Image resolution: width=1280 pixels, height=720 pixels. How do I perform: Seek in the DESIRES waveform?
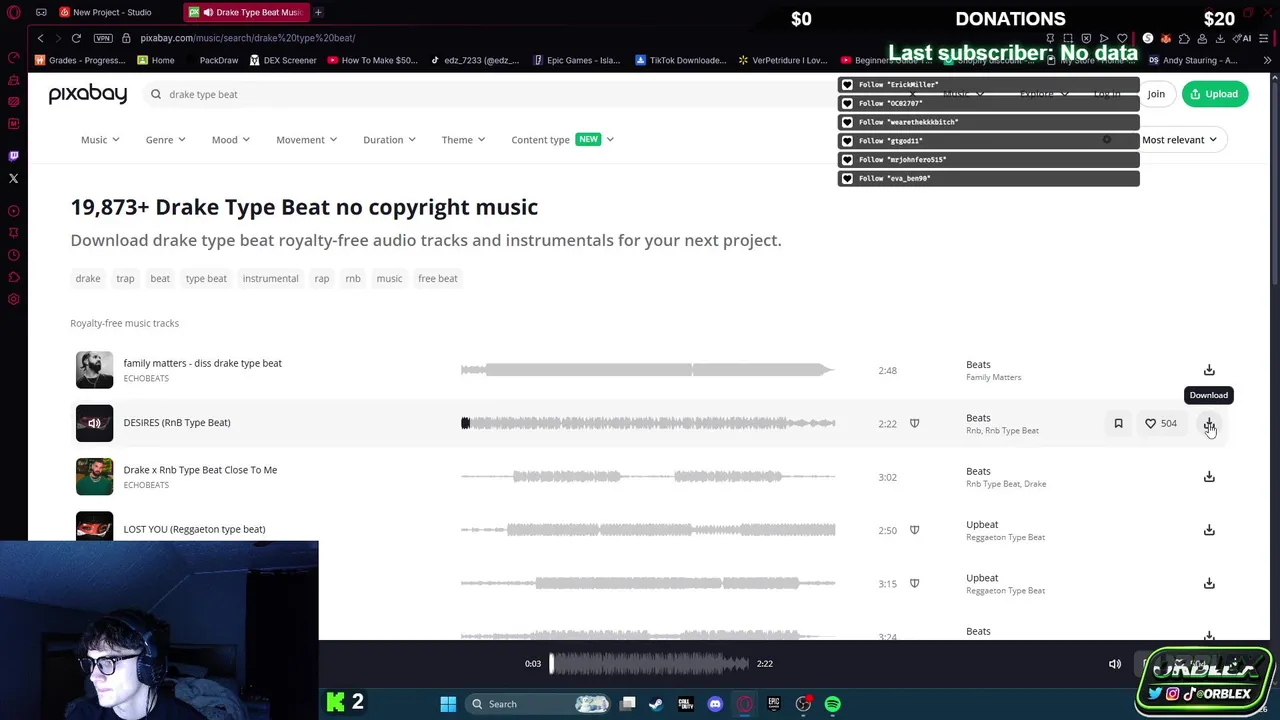(648, 423)
